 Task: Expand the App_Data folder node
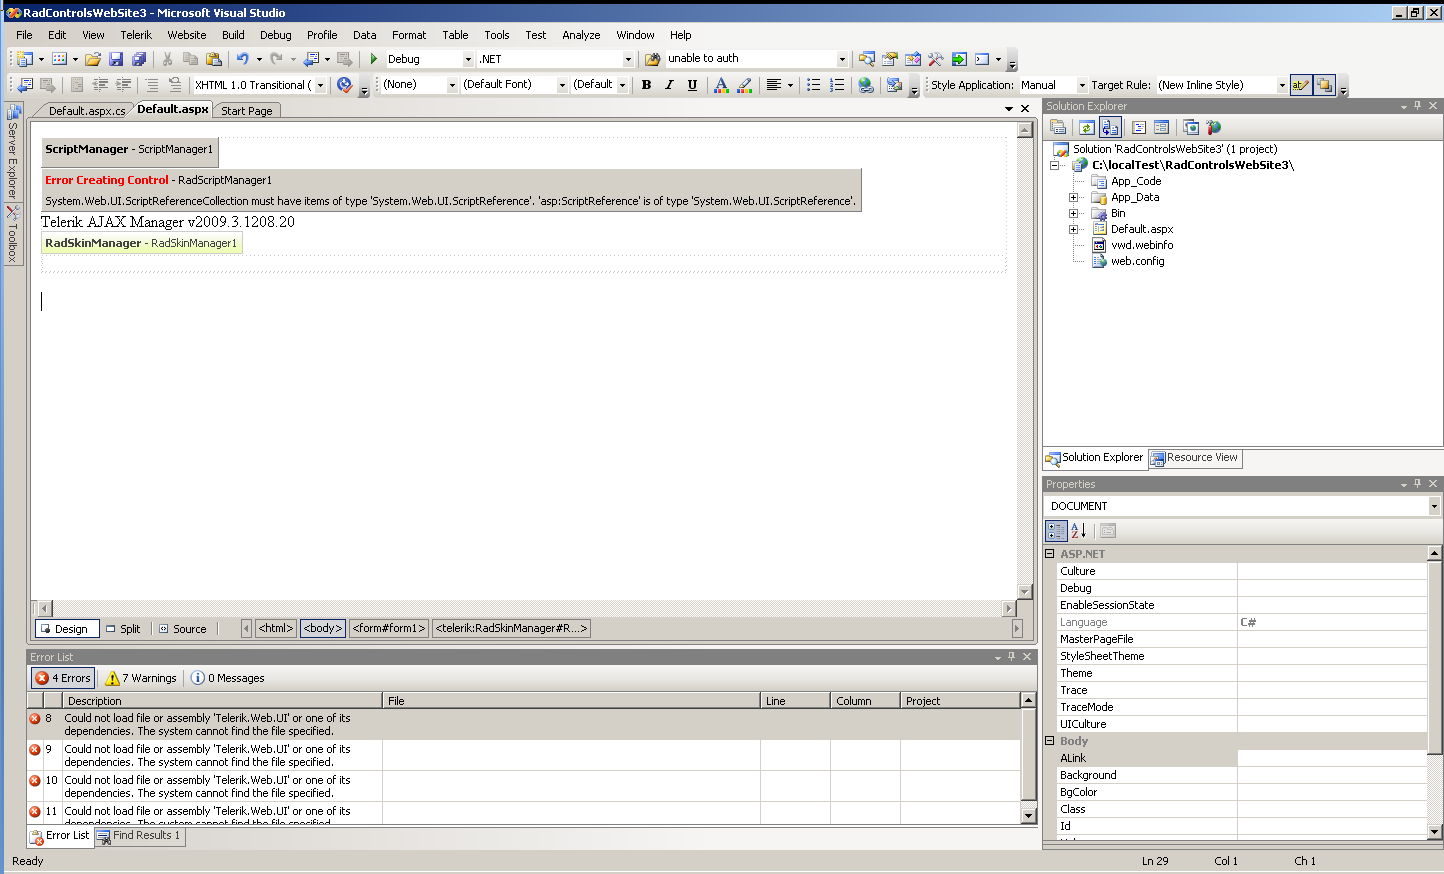tap(1073, 197)
